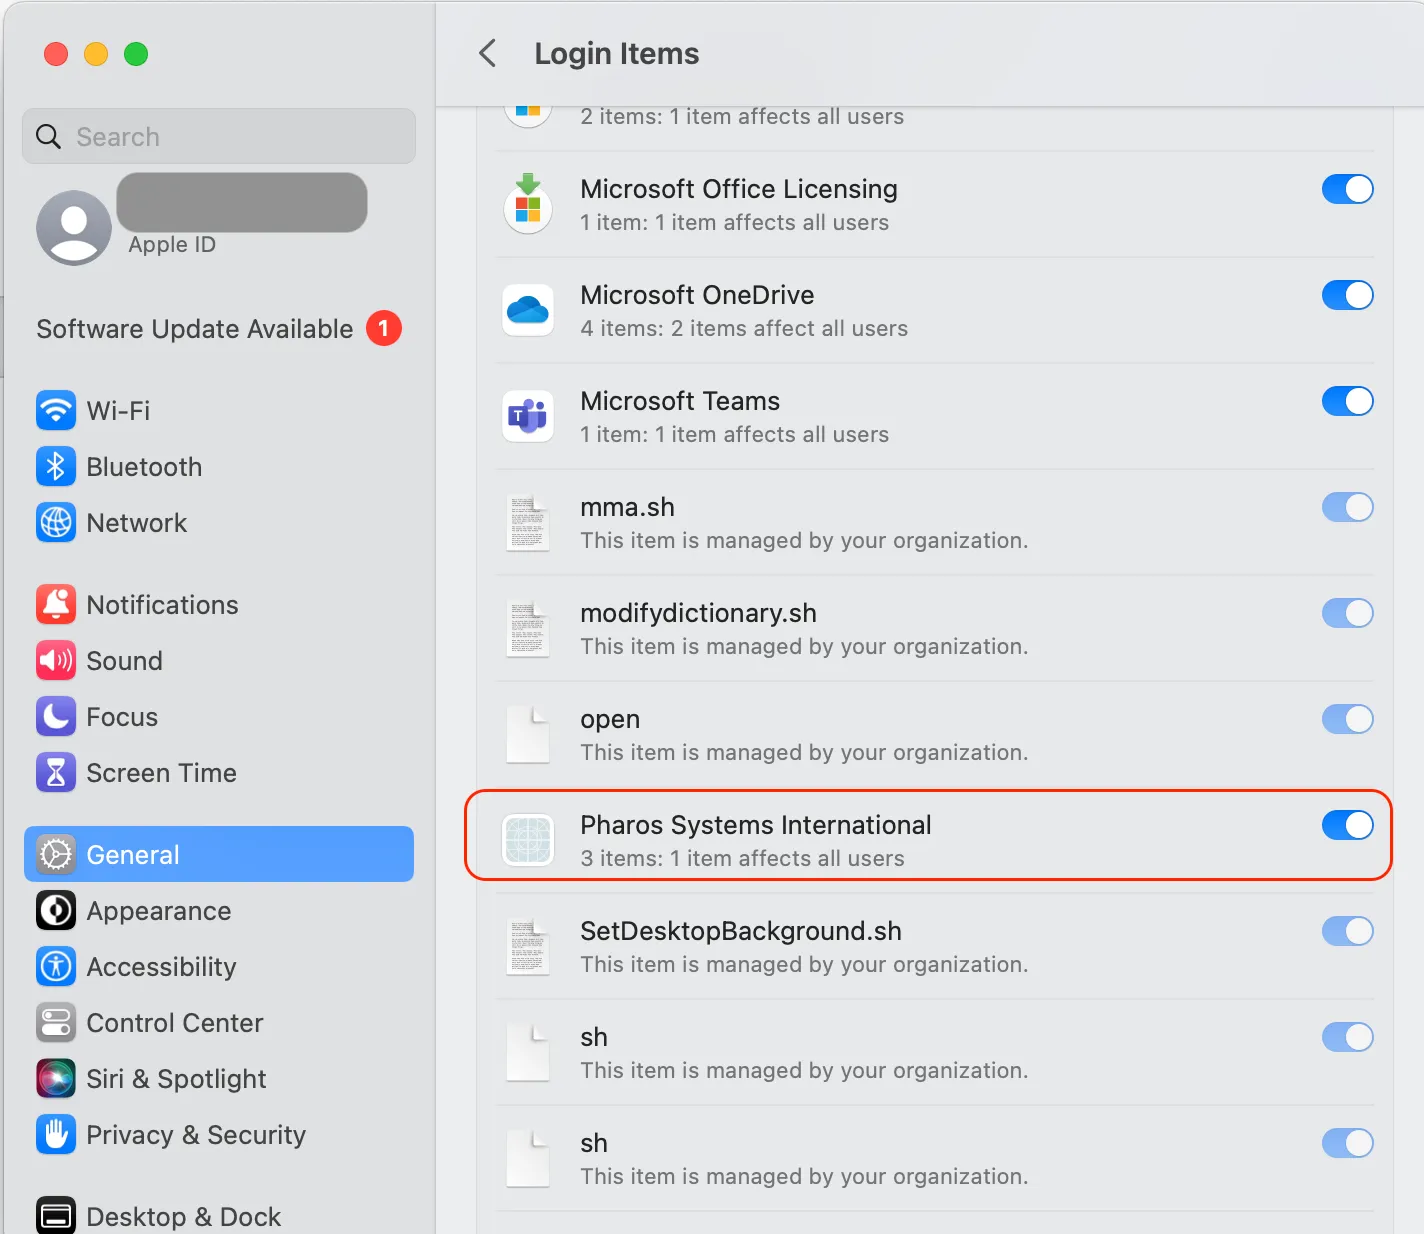Screen dimensions: 1424x1234
Task: Disable Pharos Systems International toggle
Action: click(1347, 825)
